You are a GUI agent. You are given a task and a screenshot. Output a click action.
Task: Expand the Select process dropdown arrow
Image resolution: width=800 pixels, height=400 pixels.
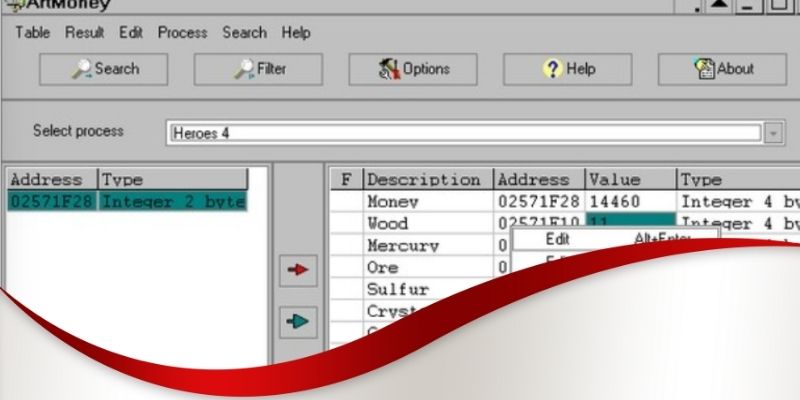click(773, 133)
